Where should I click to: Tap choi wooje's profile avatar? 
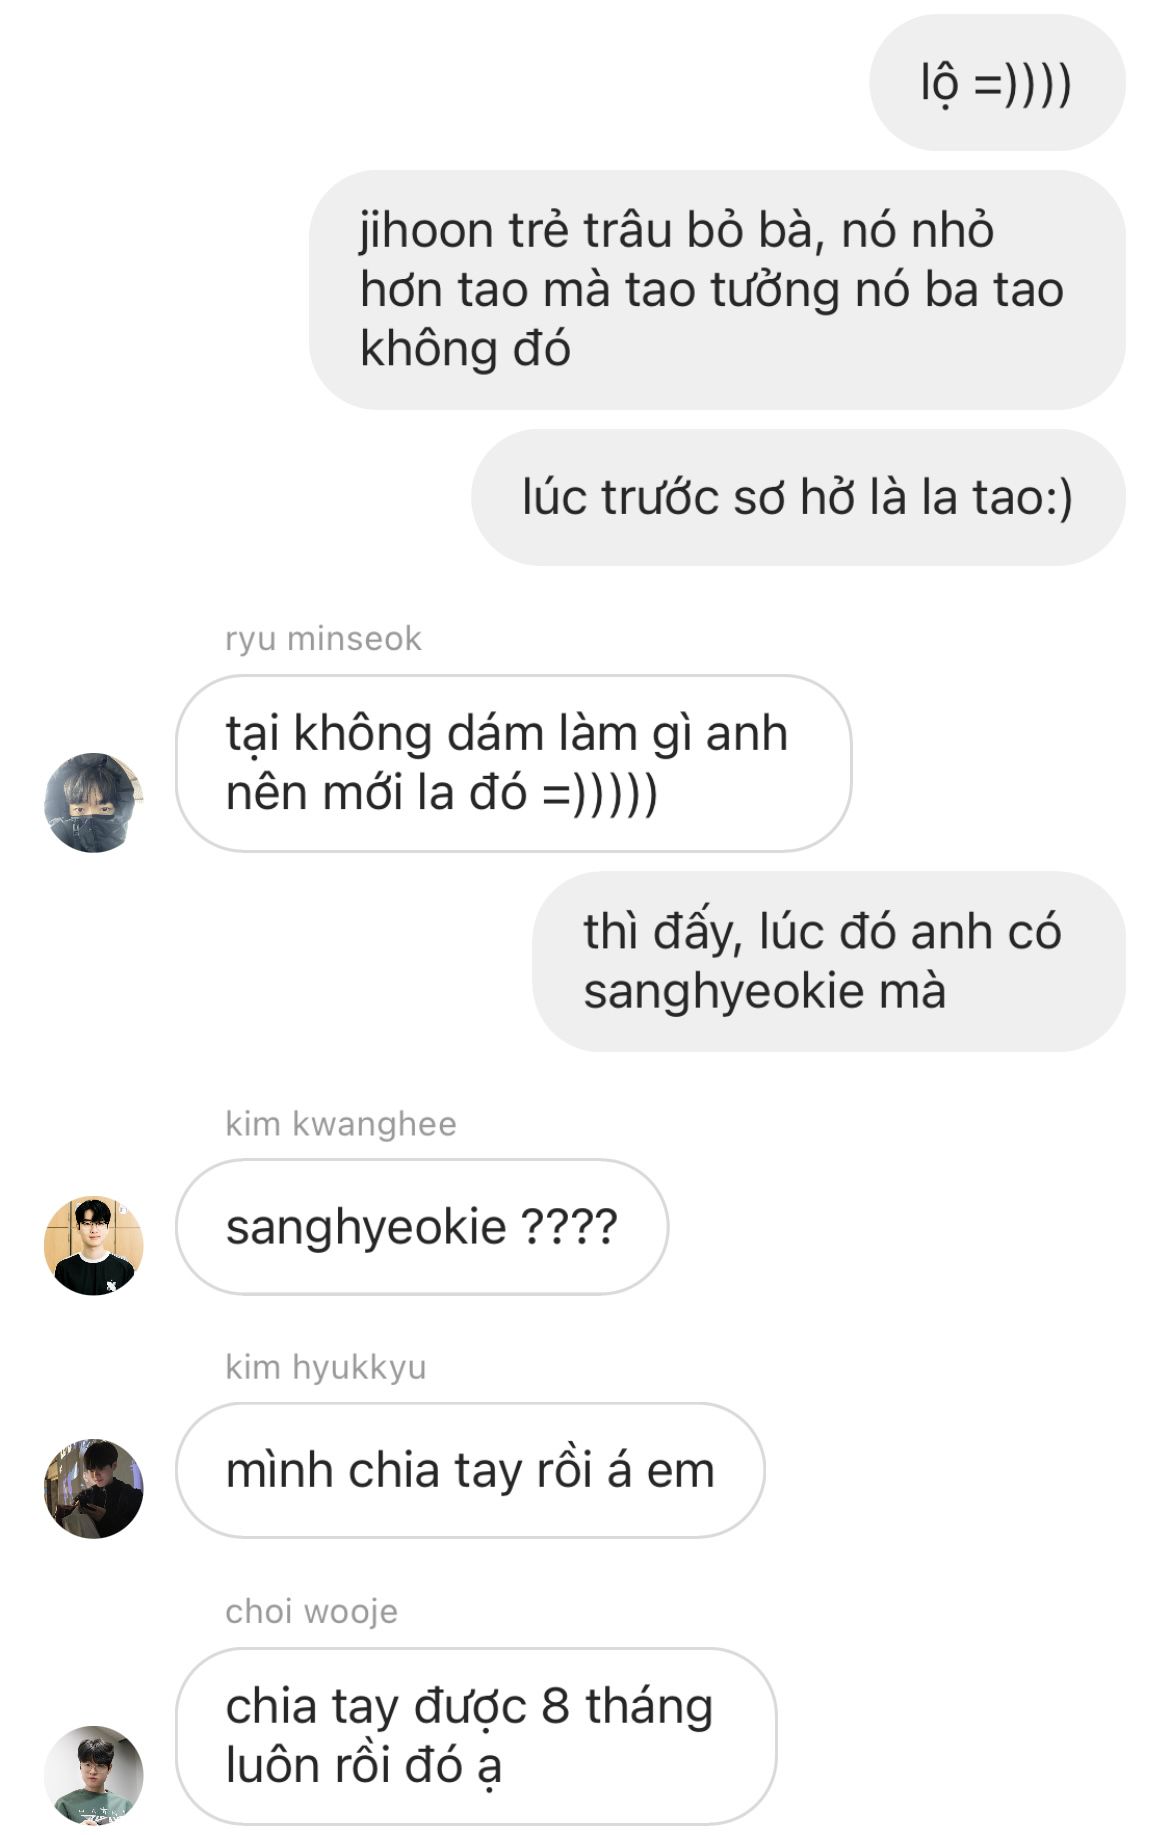point(94,1774)
